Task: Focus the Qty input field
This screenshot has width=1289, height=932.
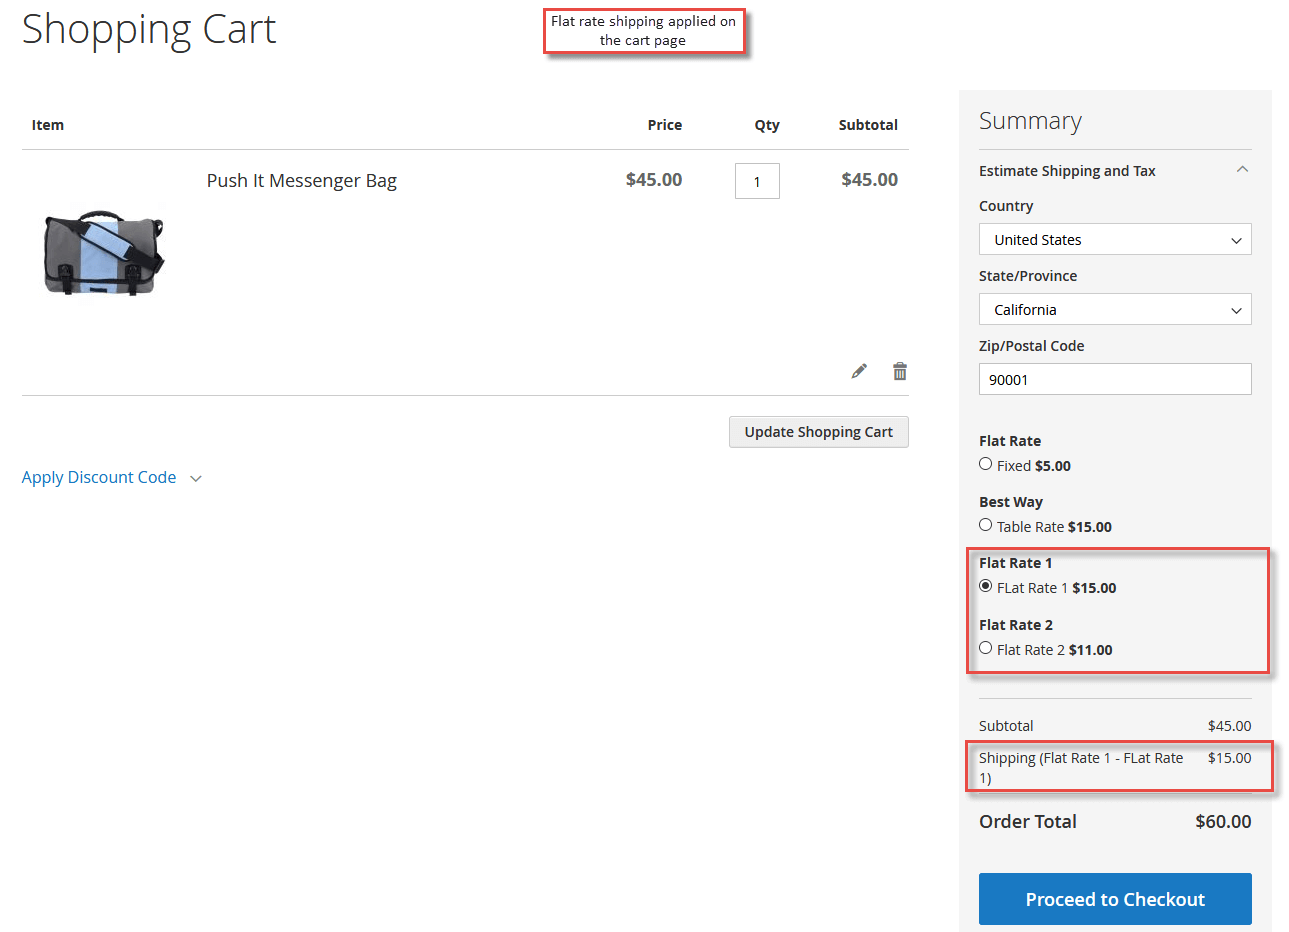Action: coord(757,181)
